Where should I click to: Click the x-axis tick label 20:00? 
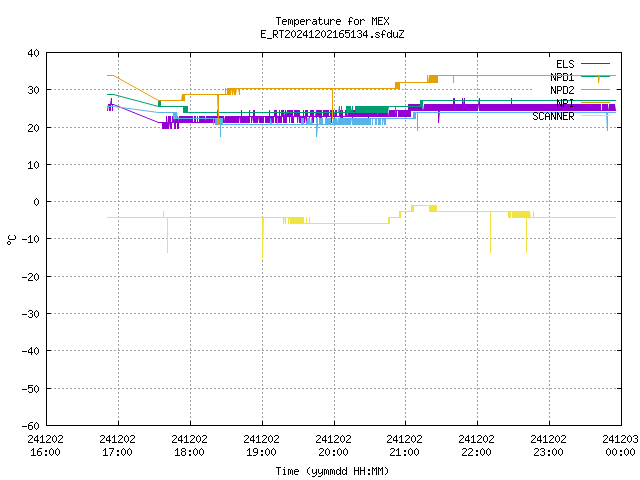[x=333, y=452]
